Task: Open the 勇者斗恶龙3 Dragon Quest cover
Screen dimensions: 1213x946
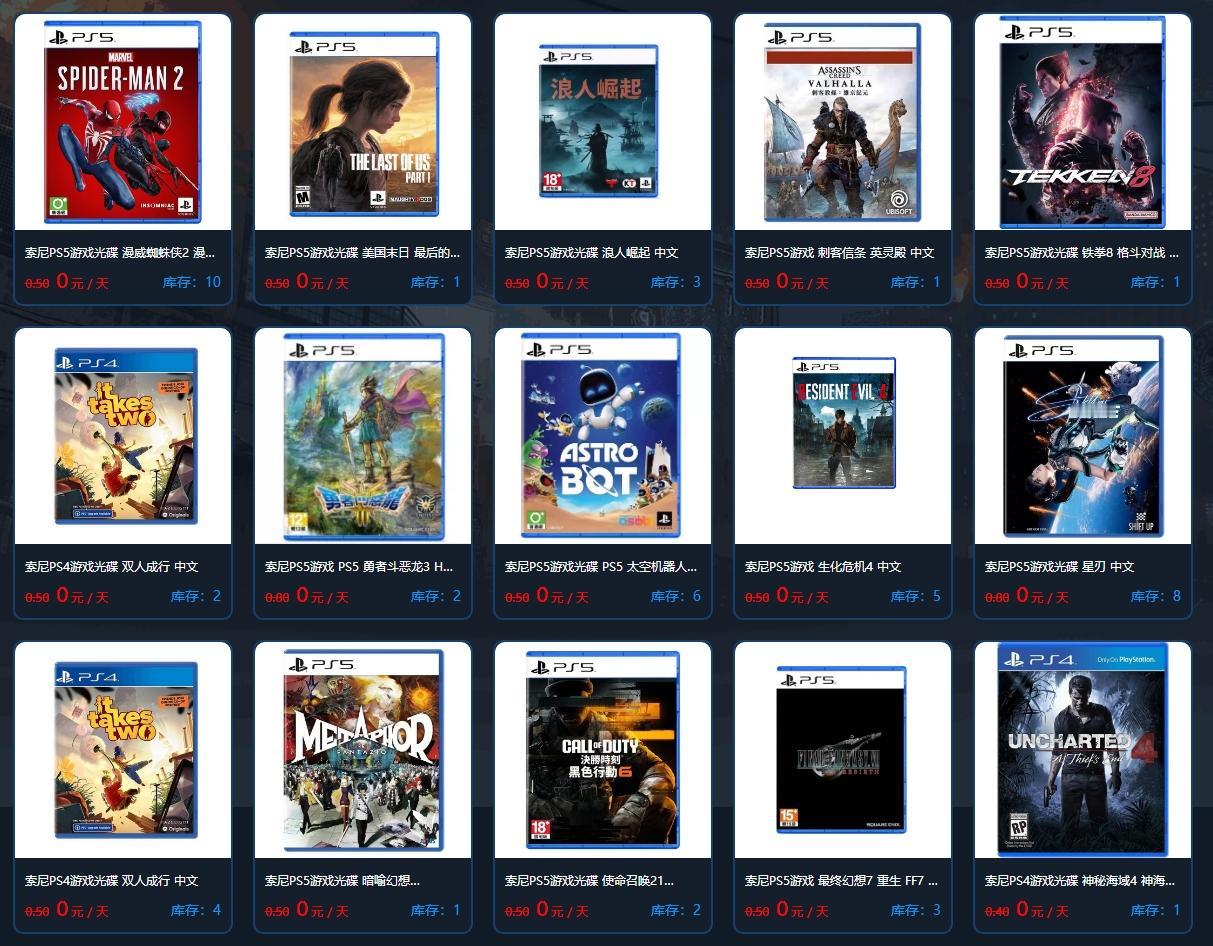Action: click(x=364, y=437)
